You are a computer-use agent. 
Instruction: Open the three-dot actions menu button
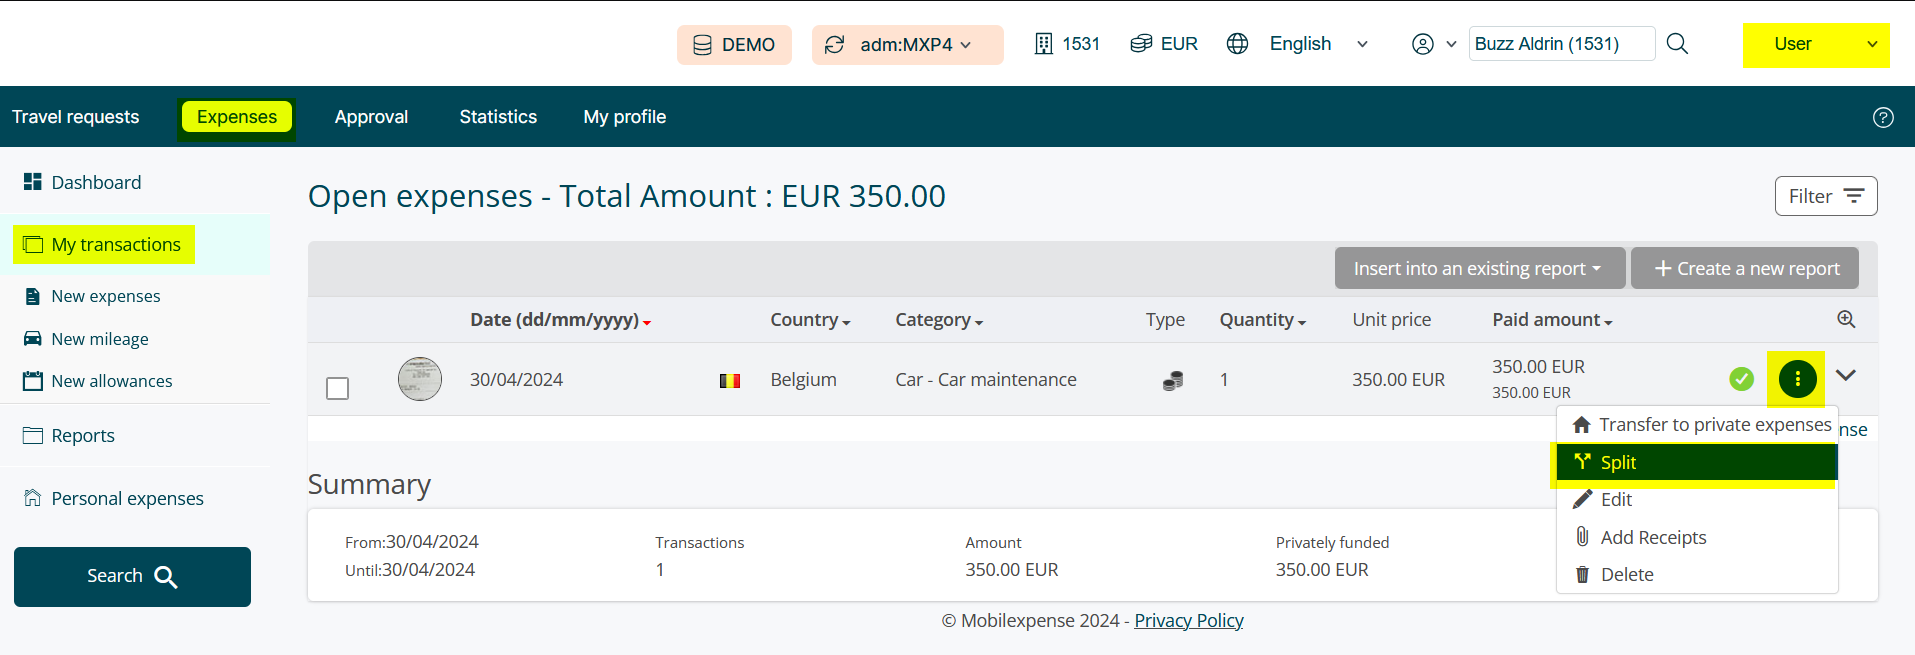click(x=1797, y=379)
